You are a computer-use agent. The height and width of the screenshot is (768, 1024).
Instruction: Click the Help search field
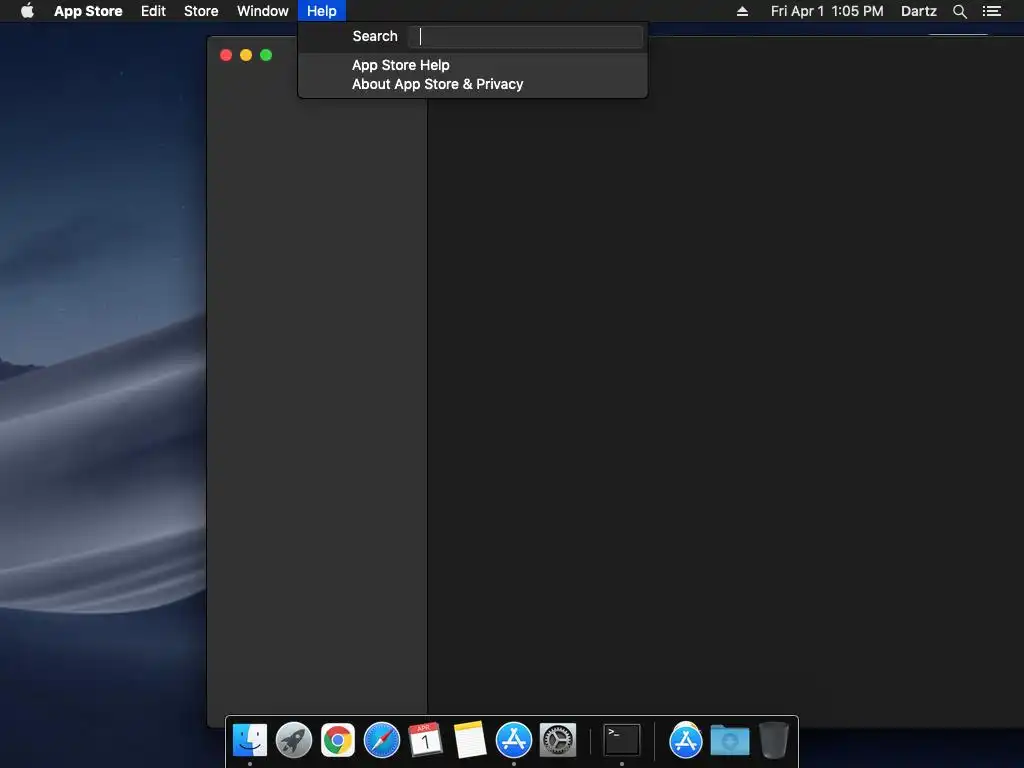tap(525, 37)
